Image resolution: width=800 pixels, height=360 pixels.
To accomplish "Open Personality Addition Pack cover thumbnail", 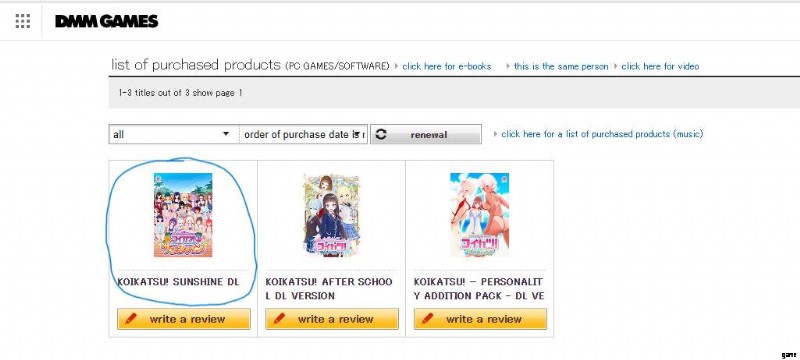I will pyautogui.click(x=479, y=215).
